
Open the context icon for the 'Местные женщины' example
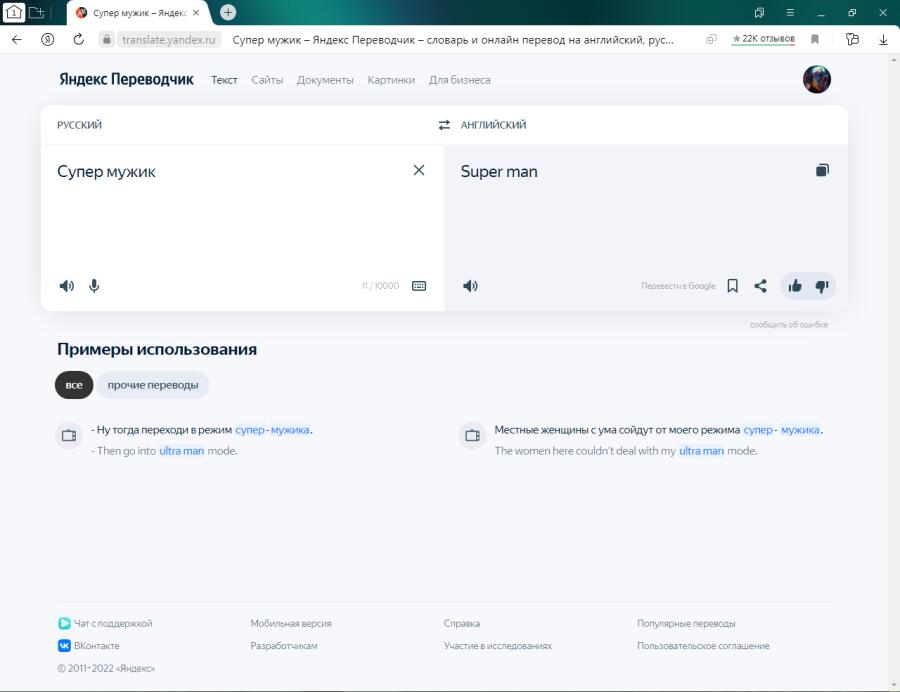click(472, 436)
